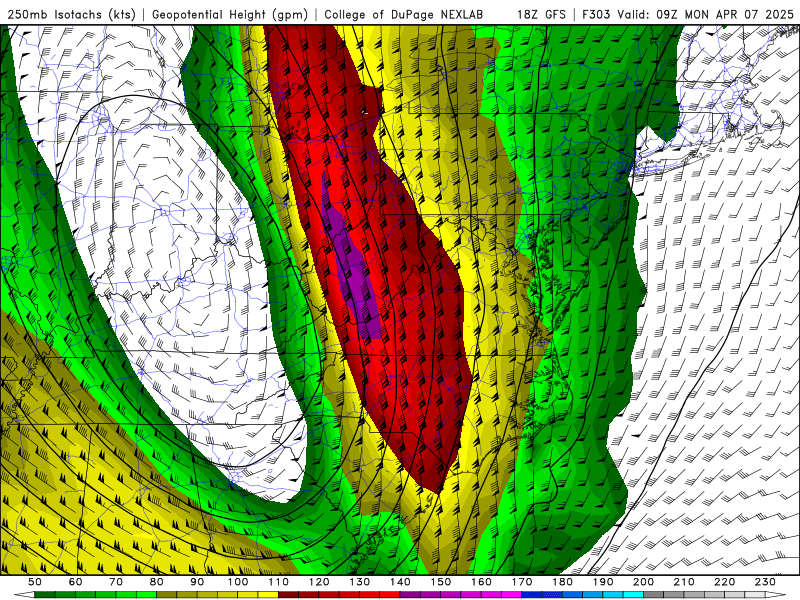The image size is (800, 600).
Task: Select the 200 legend number
Action: pyautogui.click(x=644, y=582)
